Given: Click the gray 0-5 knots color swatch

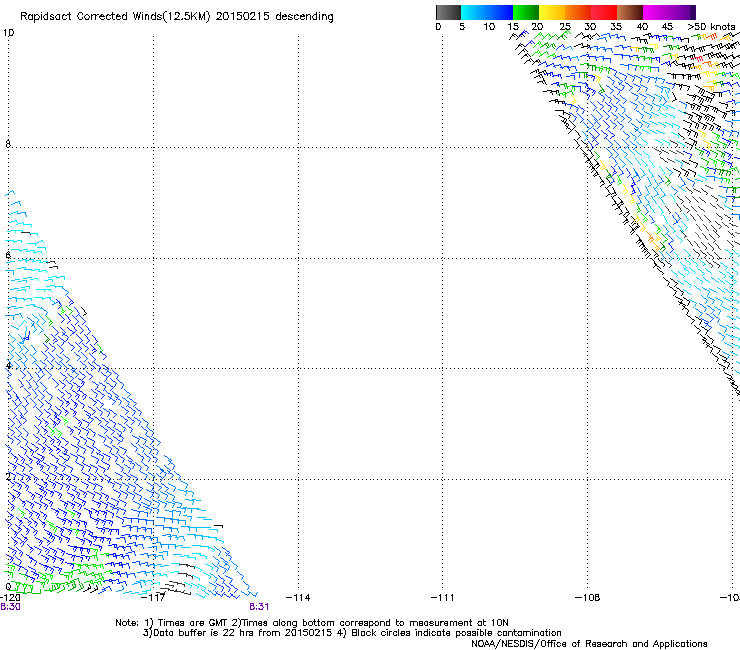Looking at the screenshot, I should tap(448, 12).
